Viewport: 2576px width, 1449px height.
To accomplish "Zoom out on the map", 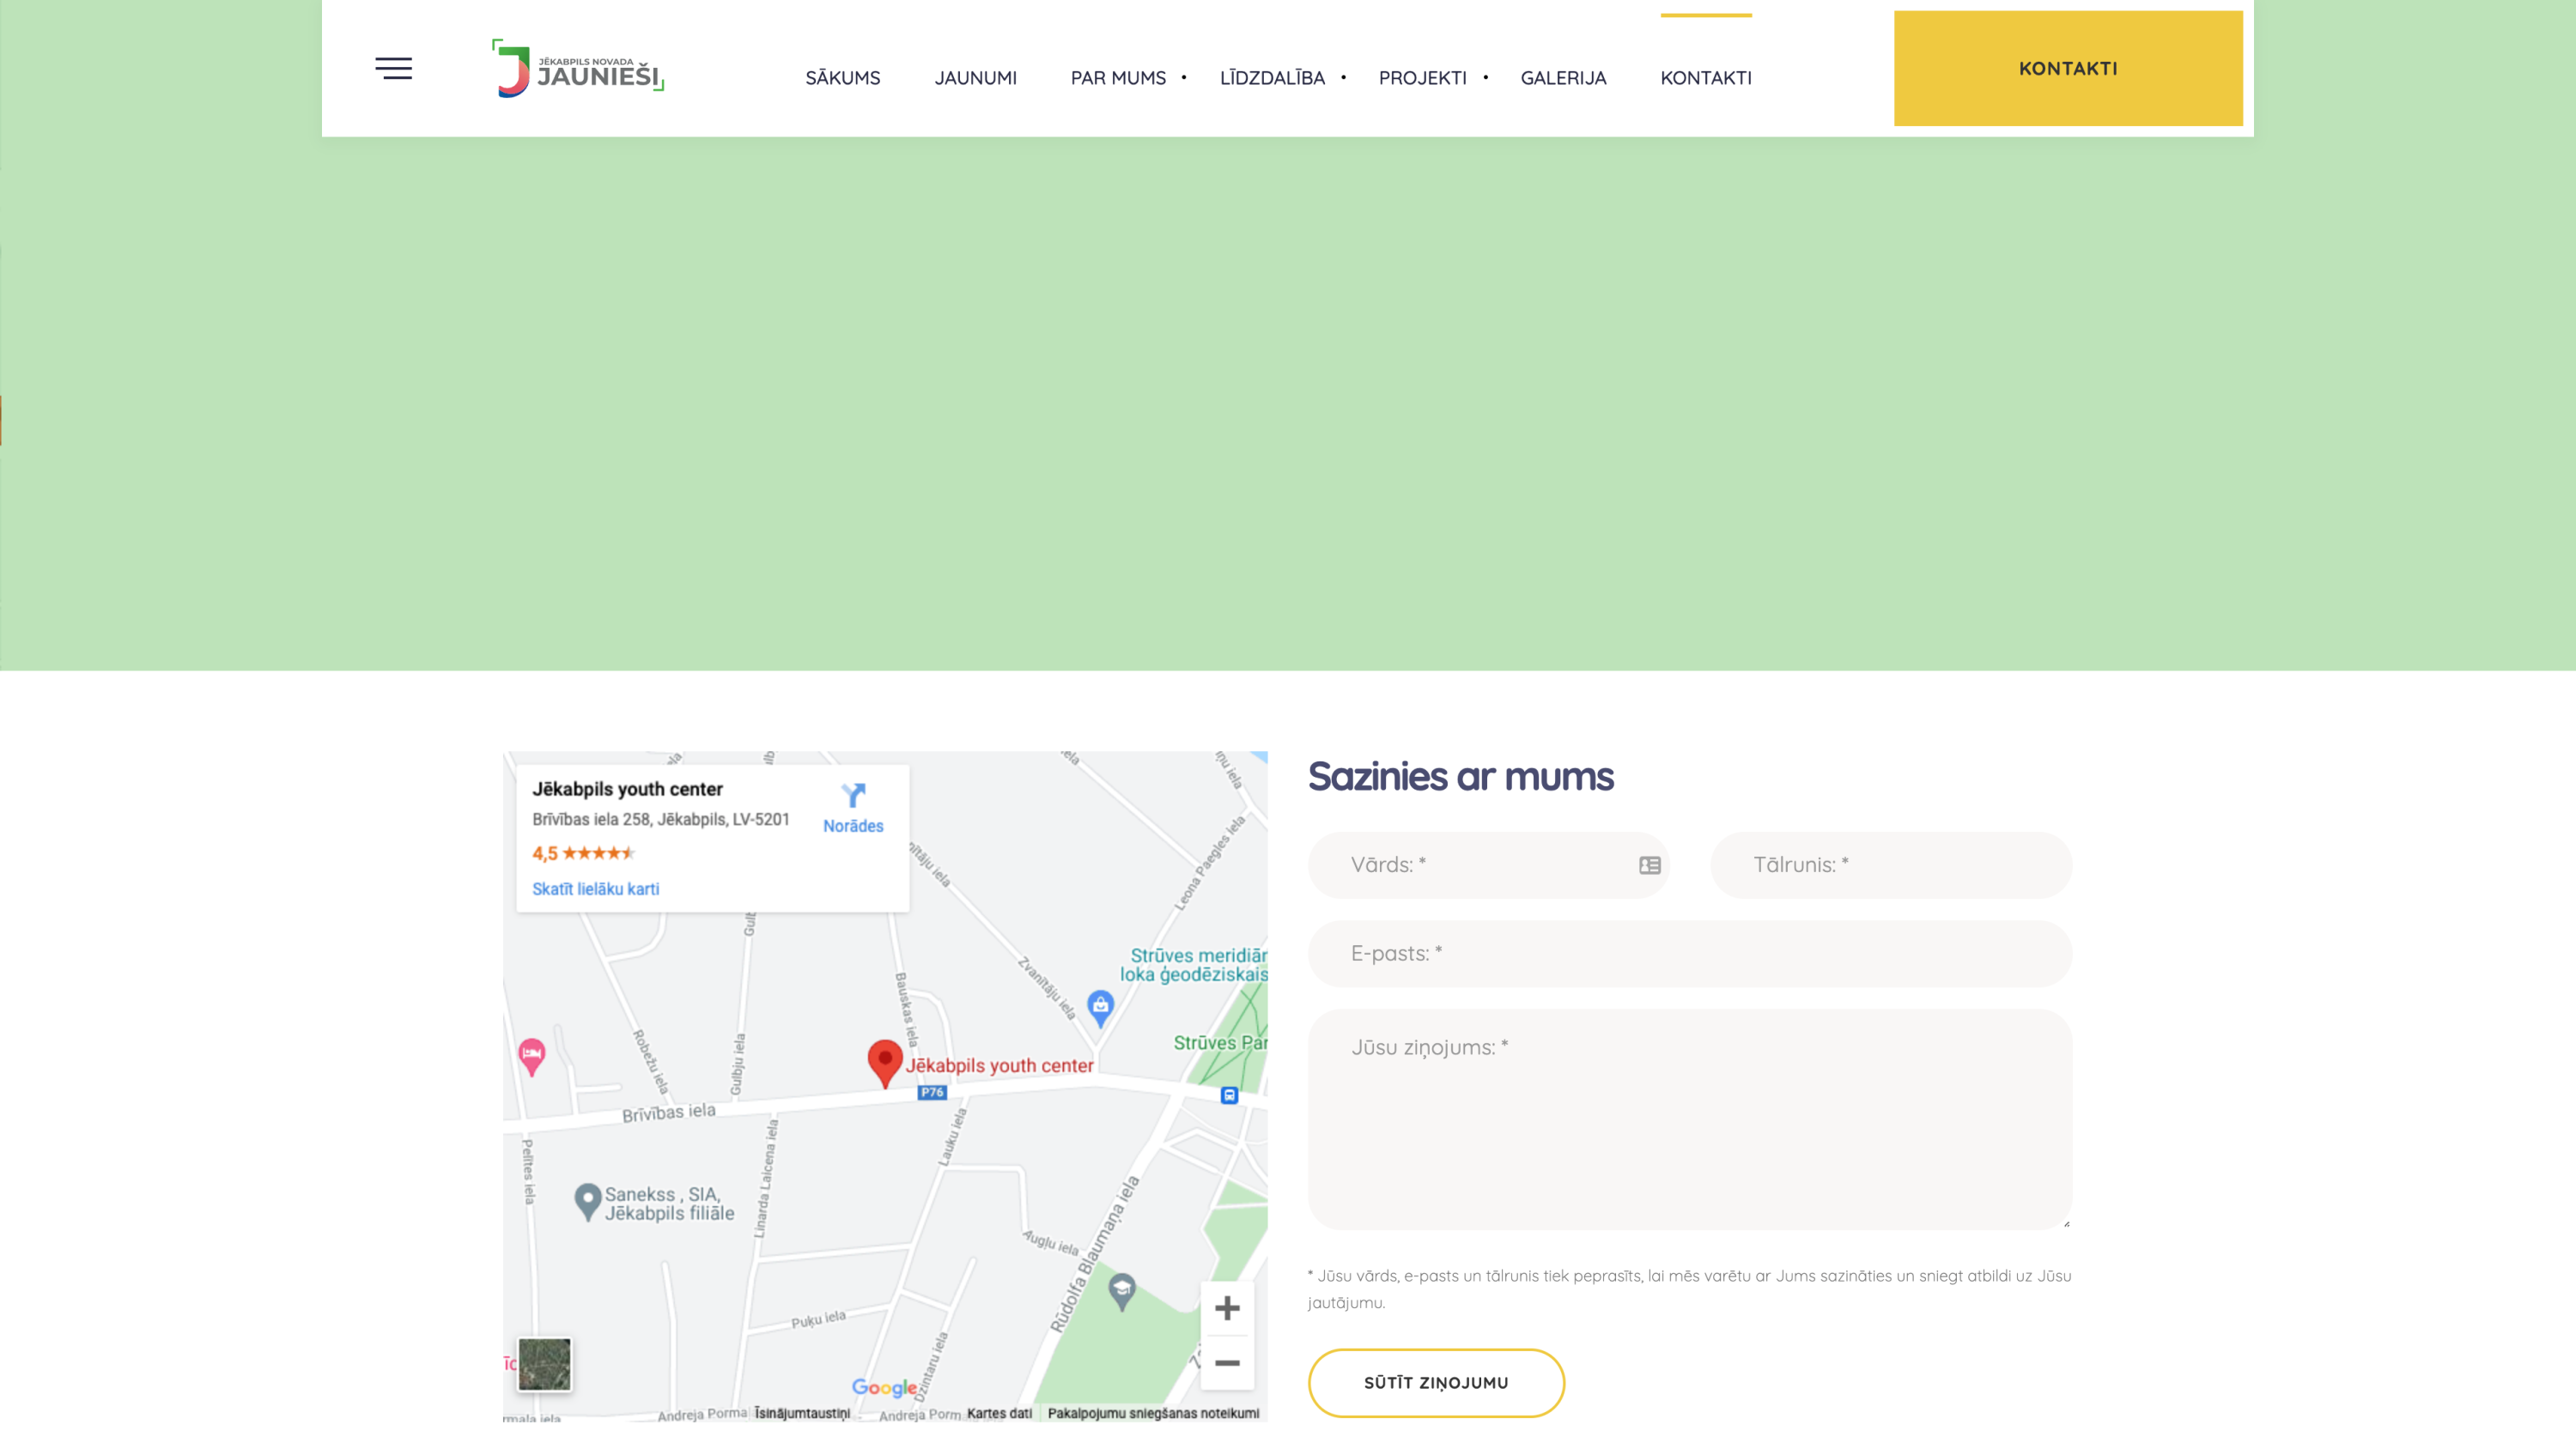I will coord(1227,1363).
